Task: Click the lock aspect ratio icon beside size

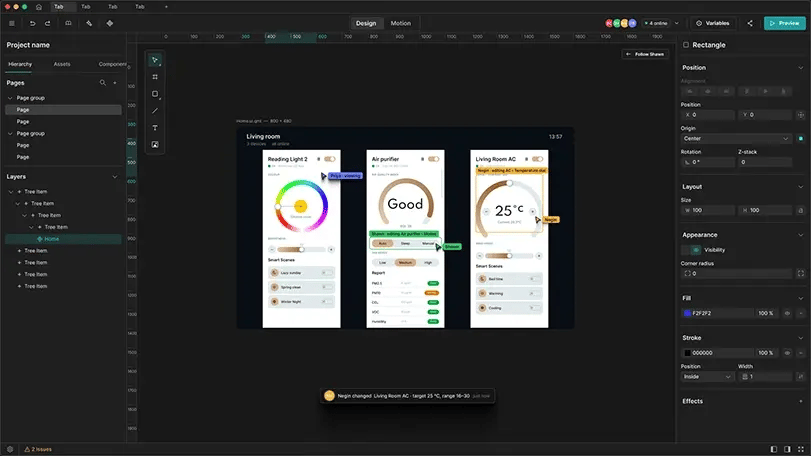Action: 801,210
